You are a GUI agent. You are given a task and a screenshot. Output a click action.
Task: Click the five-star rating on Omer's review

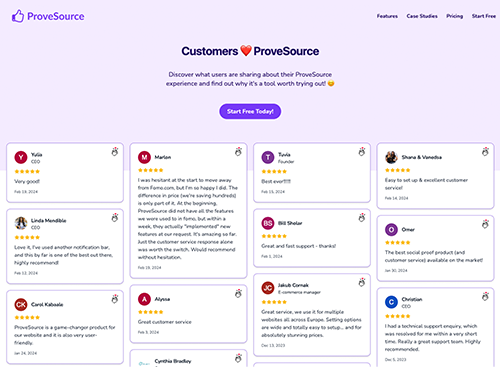(x=397, y=242)
